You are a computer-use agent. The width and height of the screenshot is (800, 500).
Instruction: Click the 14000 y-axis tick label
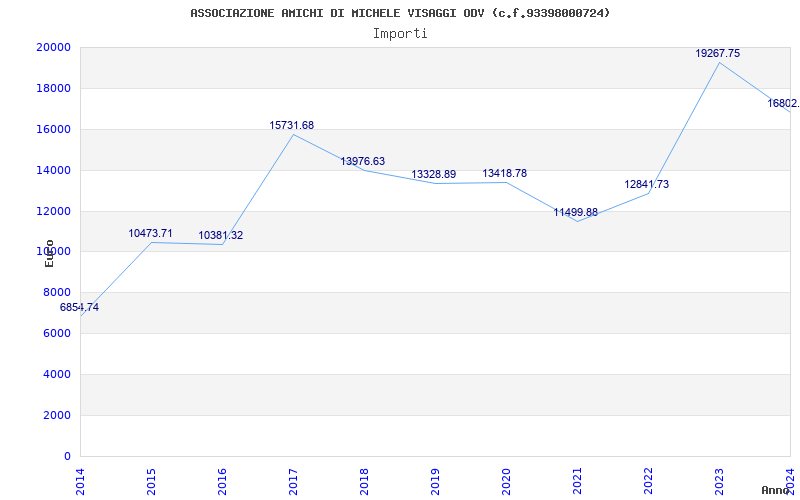53,170
